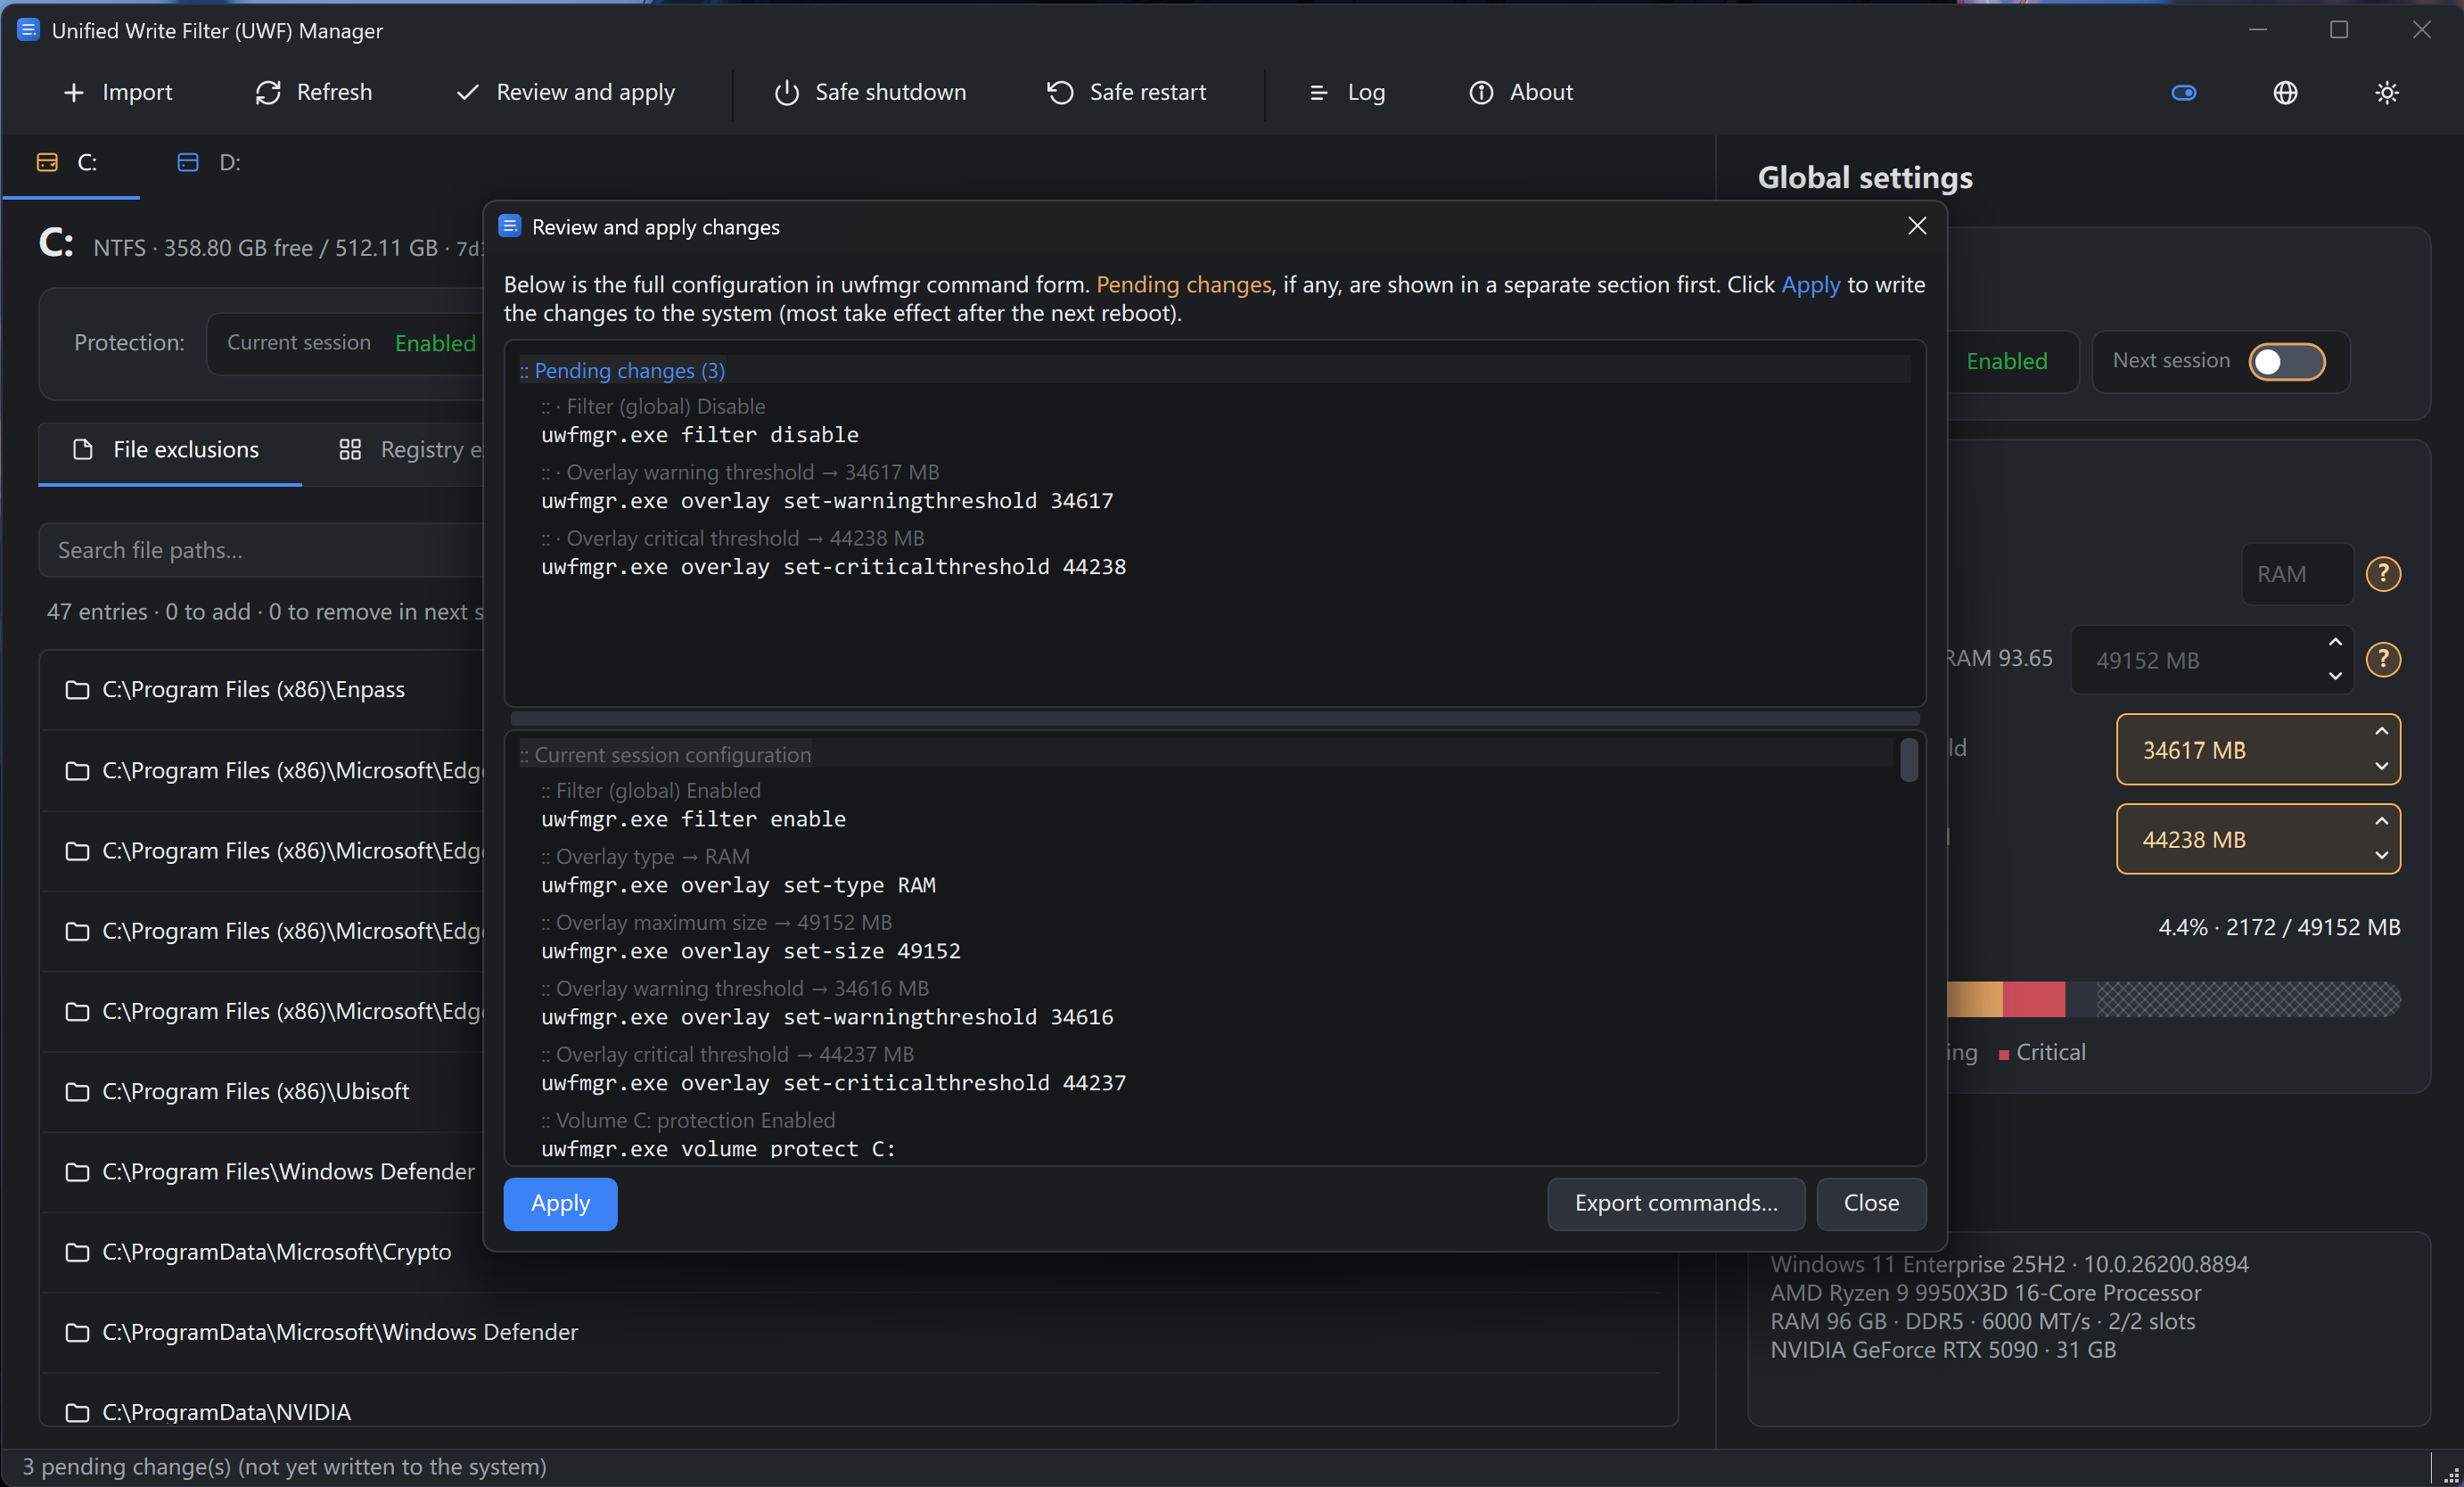2464x1487 pixels.
Task: Click Safe shutdown in toolbar
Action: click(x=870, y=92)
